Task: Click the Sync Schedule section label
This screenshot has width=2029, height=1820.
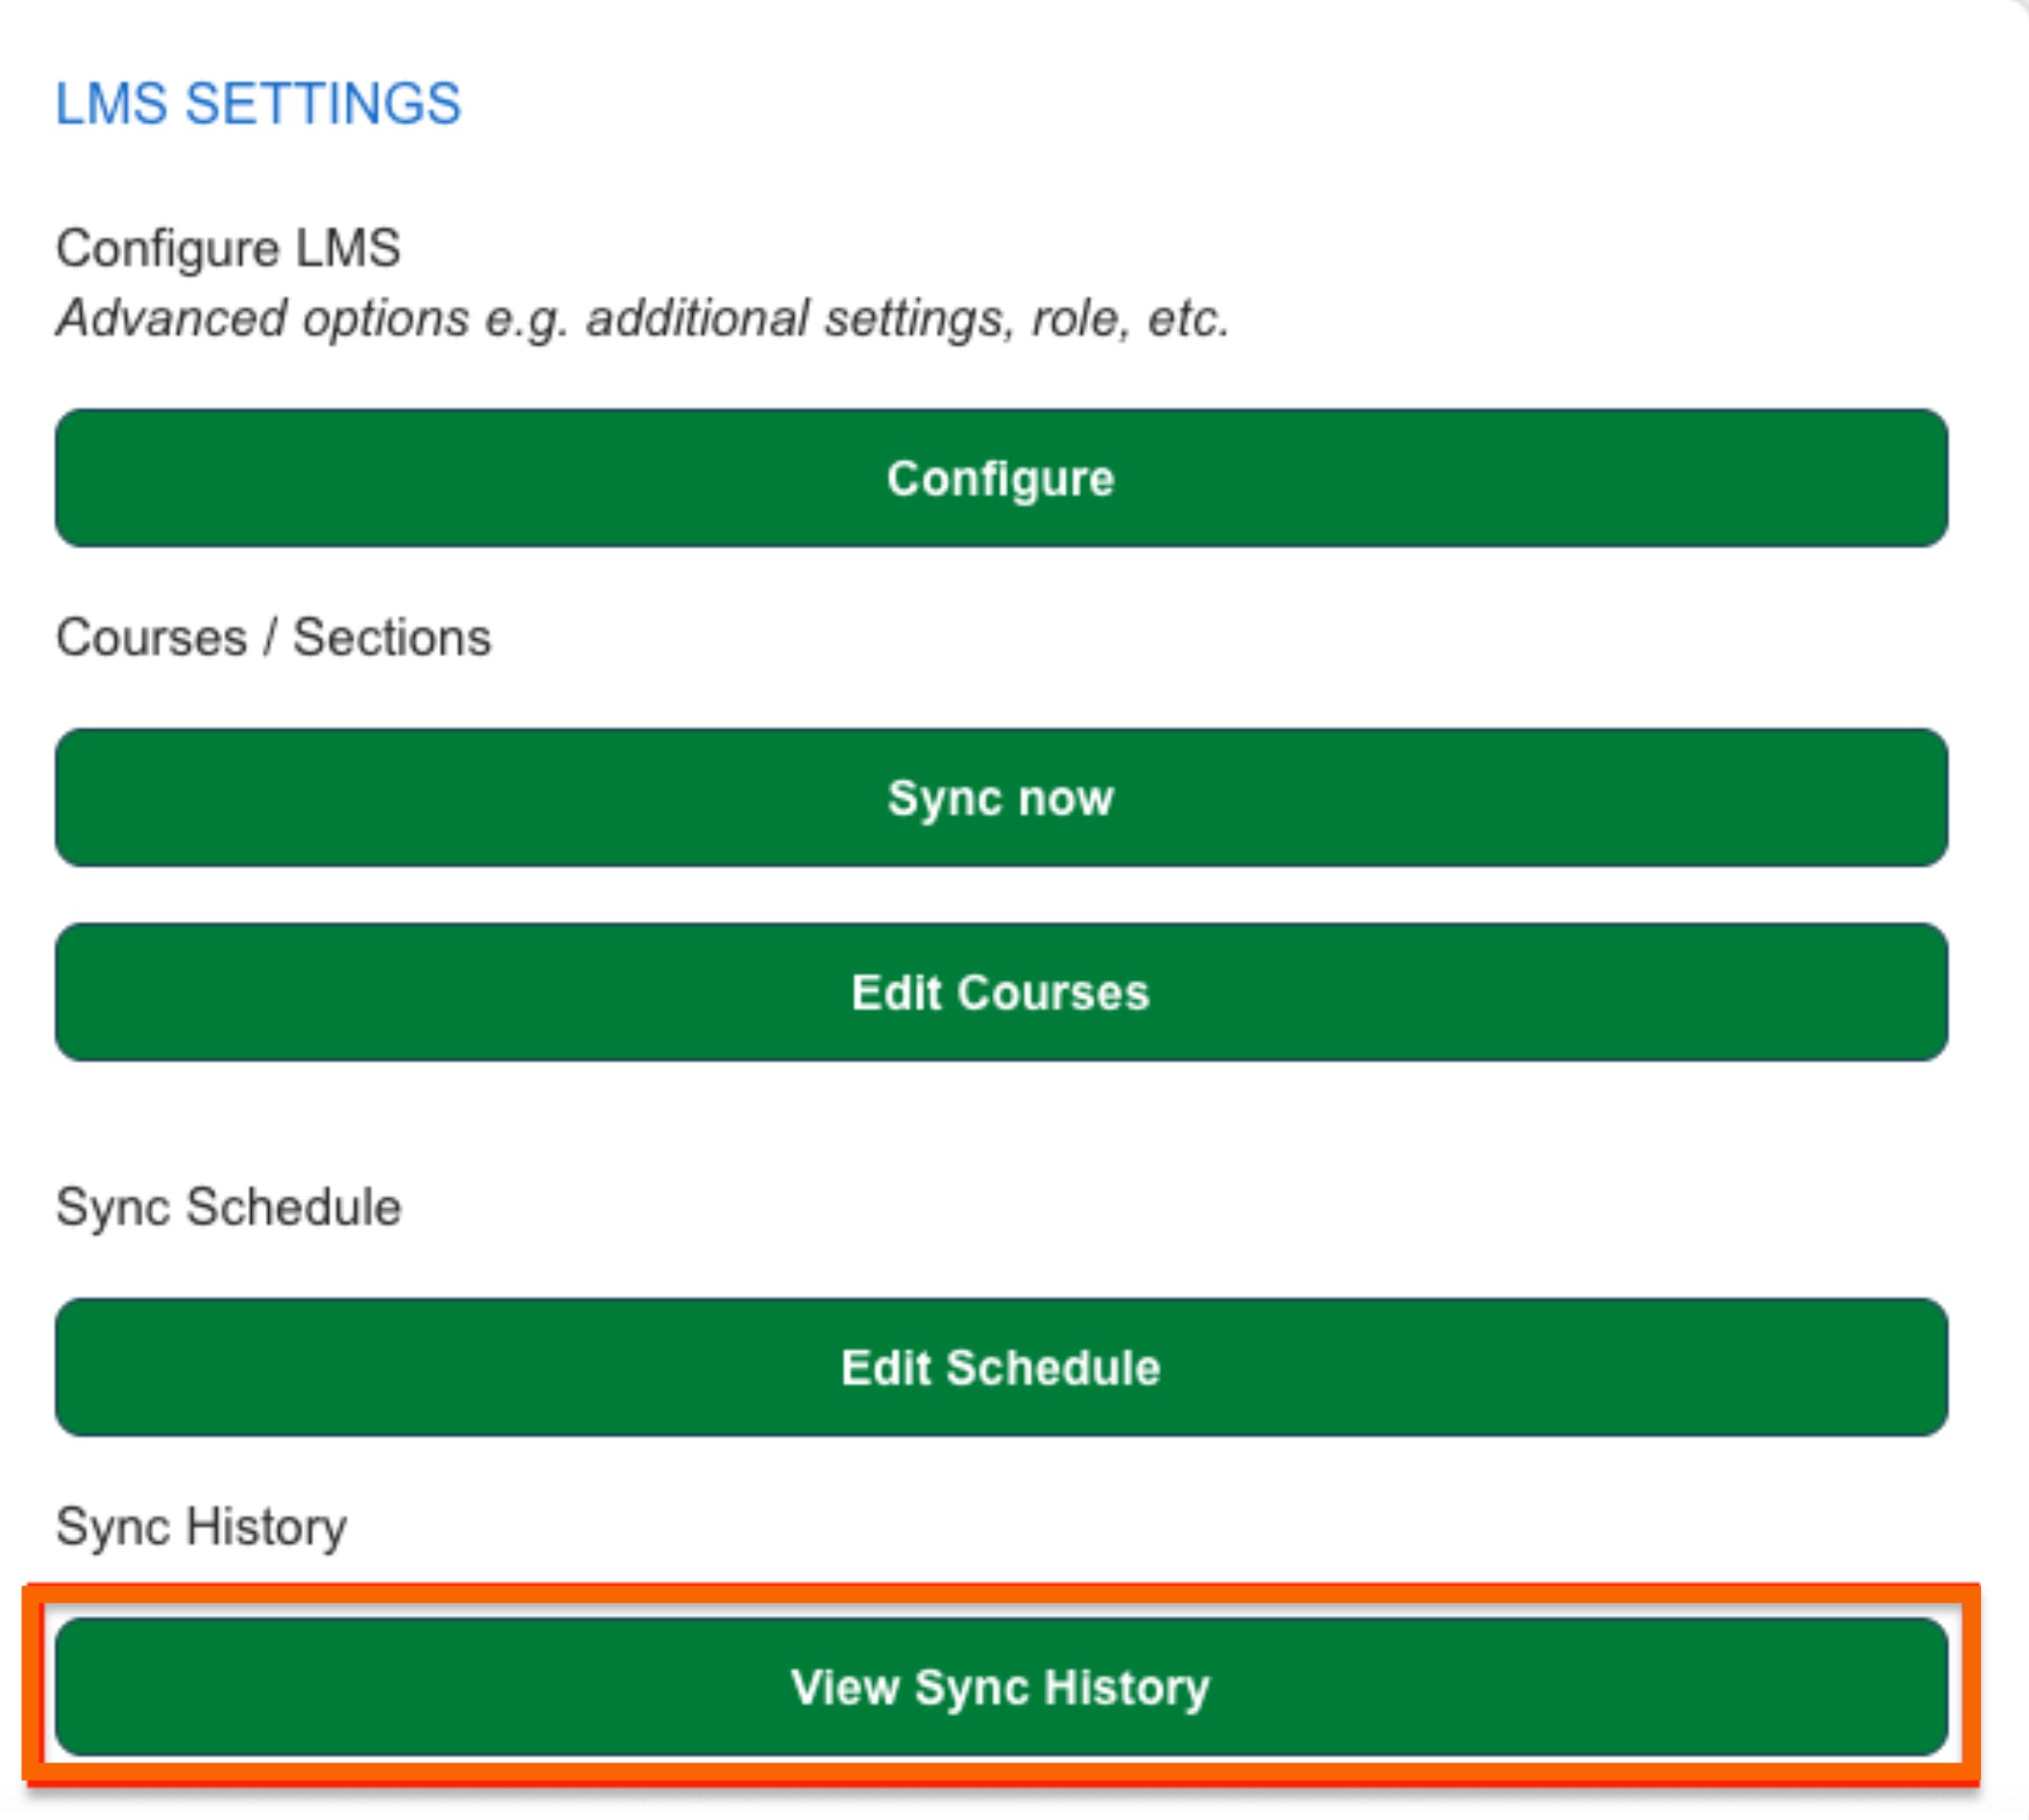Action: pos(228,1207)
